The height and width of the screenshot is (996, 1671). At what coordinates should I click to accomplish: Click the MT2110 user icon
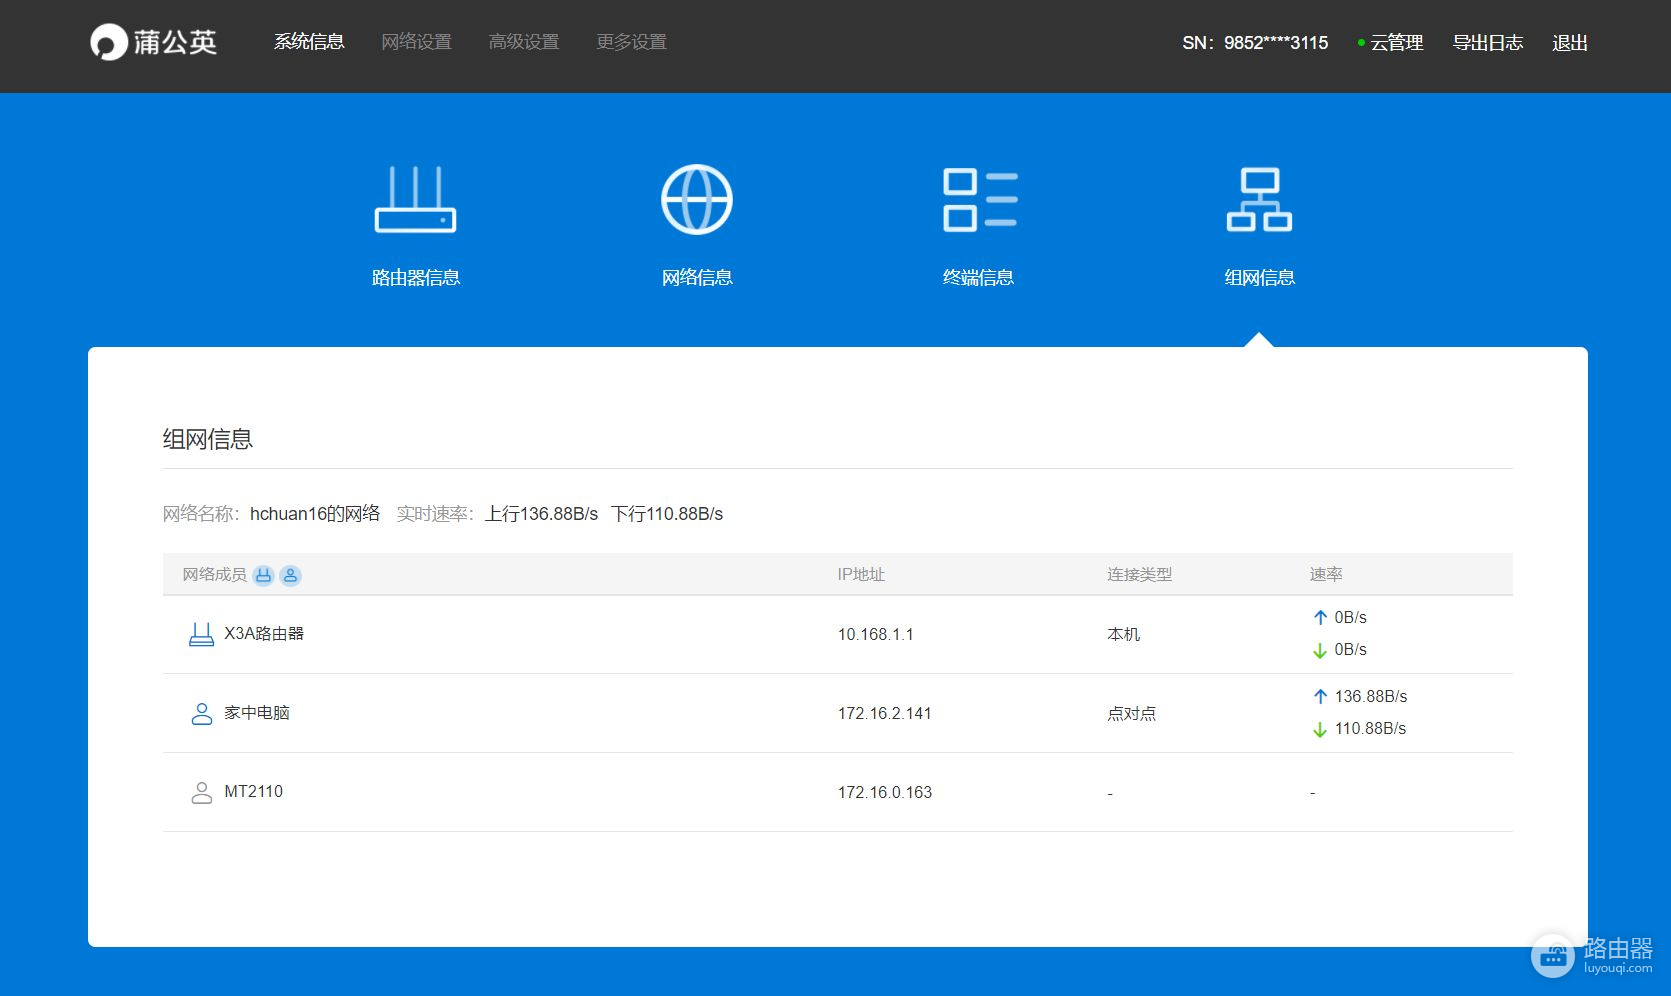pyautogui.click(x=201, y=792)
